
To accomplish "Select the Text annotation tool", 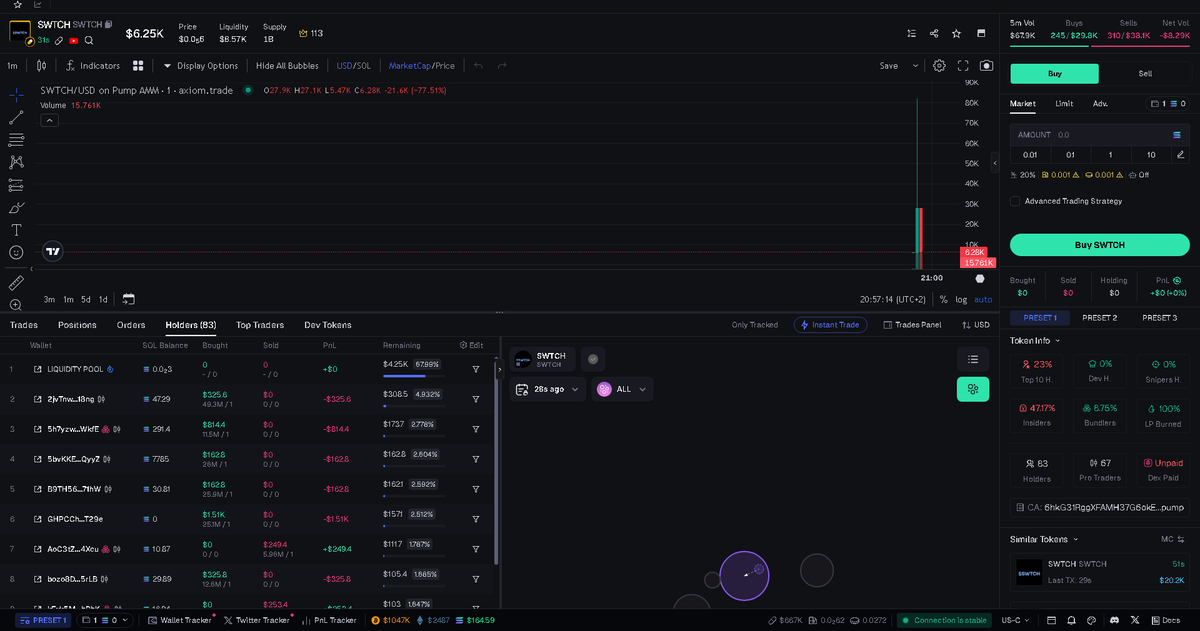I will pyautogui.click(x=16, y=230).
